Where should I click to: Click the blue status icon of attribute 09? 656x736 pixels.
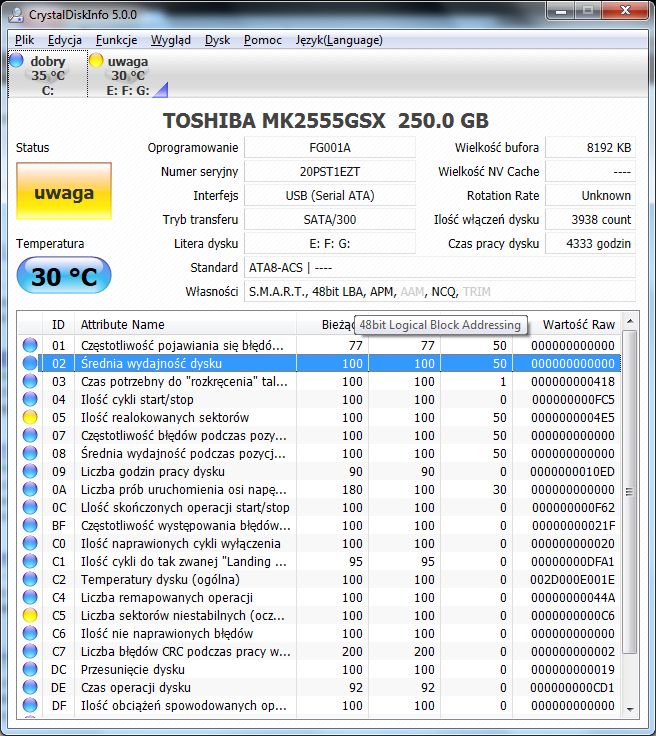click(30, 471)
